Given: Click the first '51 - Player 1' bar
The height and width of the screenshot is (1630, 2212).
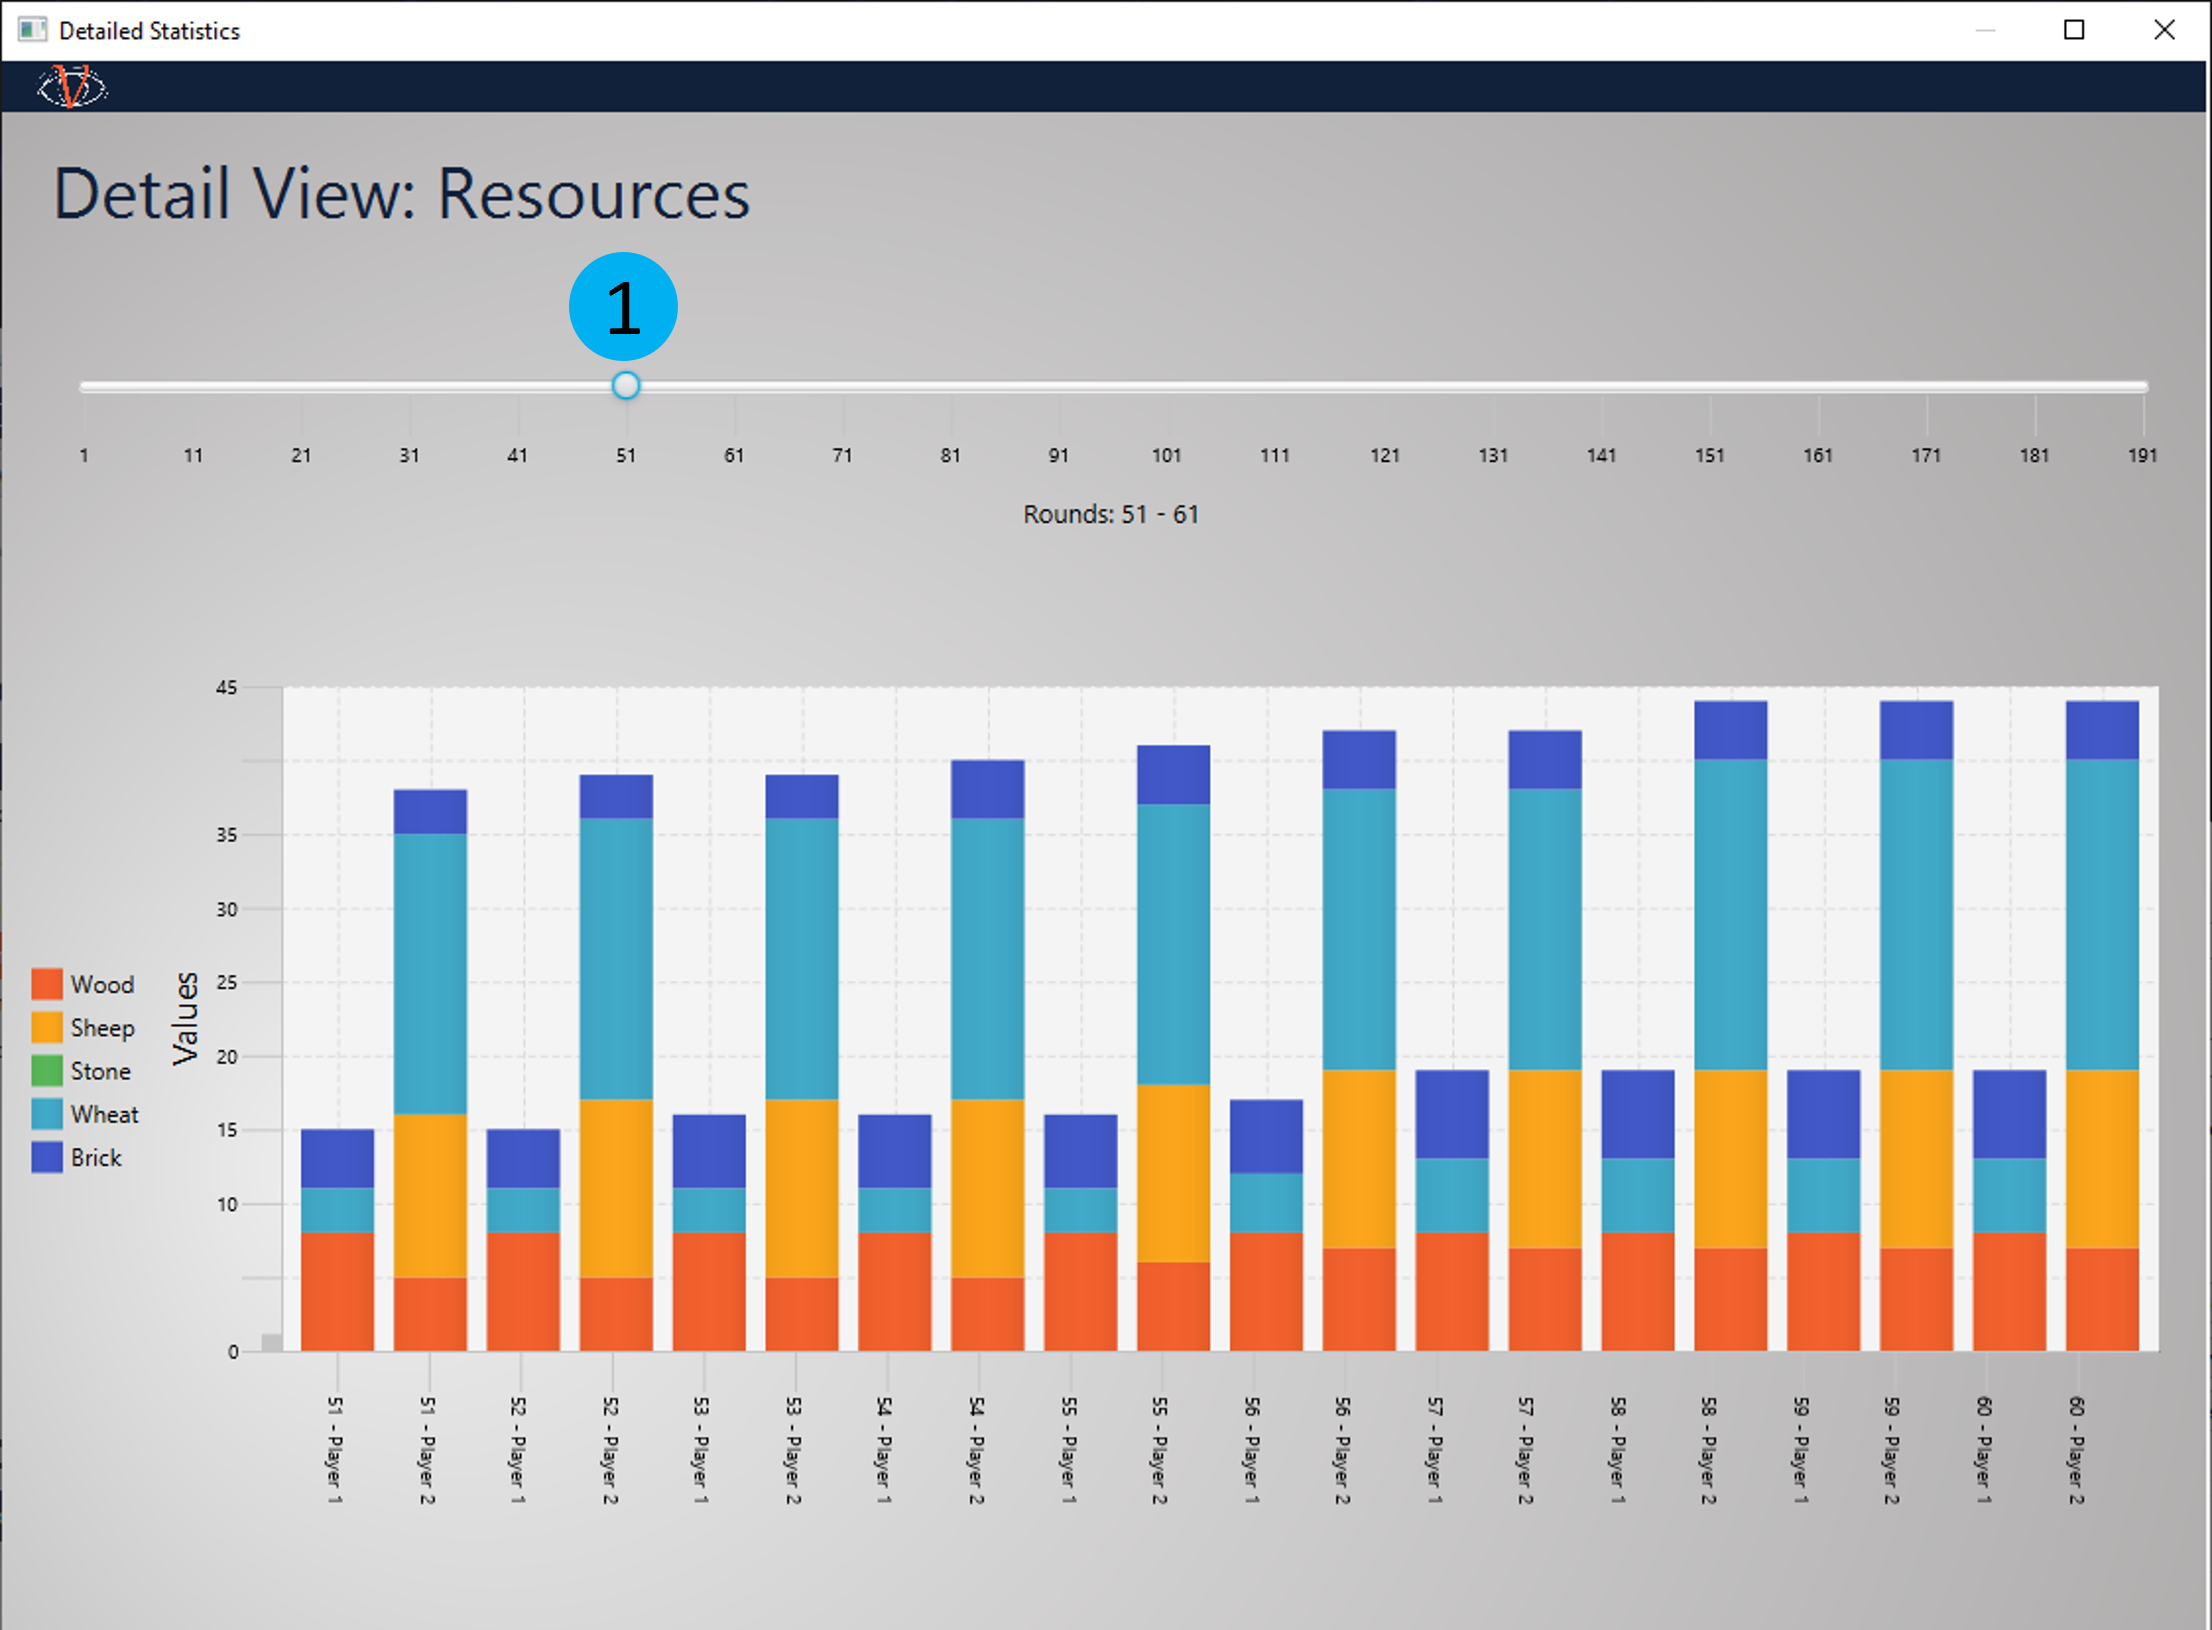Looking at the screenshot, I should click(338, 1240).
